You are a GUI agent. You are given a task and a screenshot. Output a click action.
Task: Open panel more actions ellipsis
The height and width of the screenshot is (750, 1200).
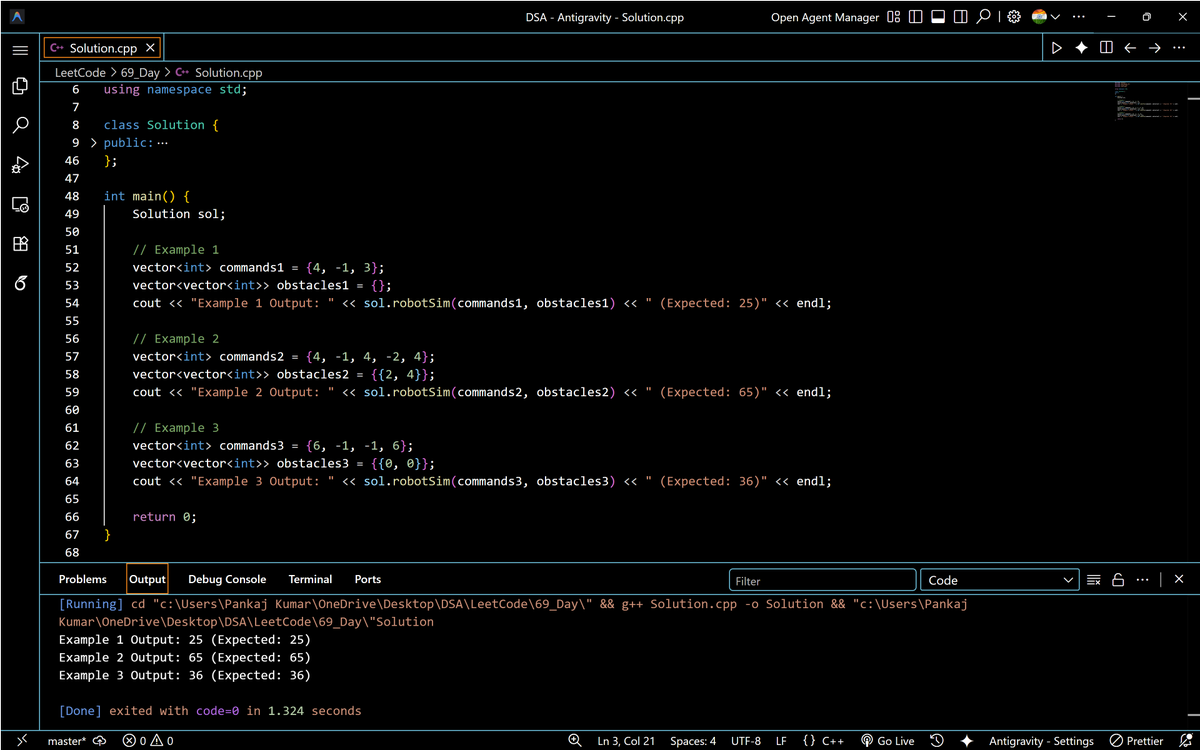point(1142,580)
